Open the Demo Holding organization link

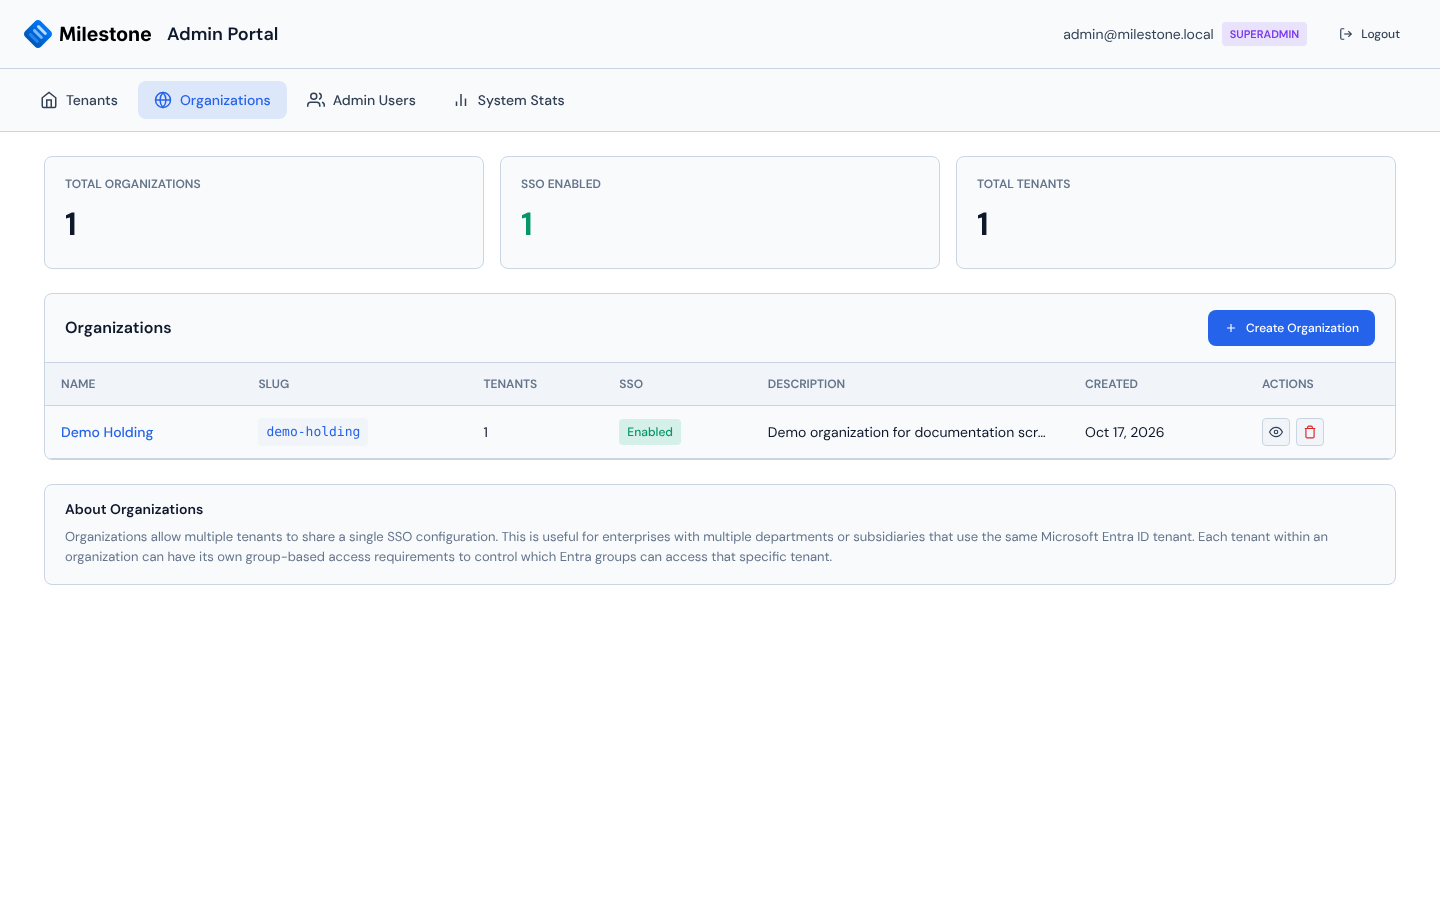[x=107, y=432]
